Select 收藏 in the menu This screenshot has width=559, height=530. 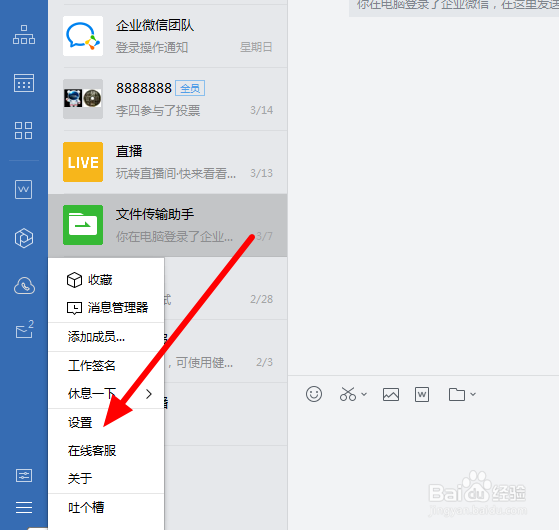pos(106,280)
